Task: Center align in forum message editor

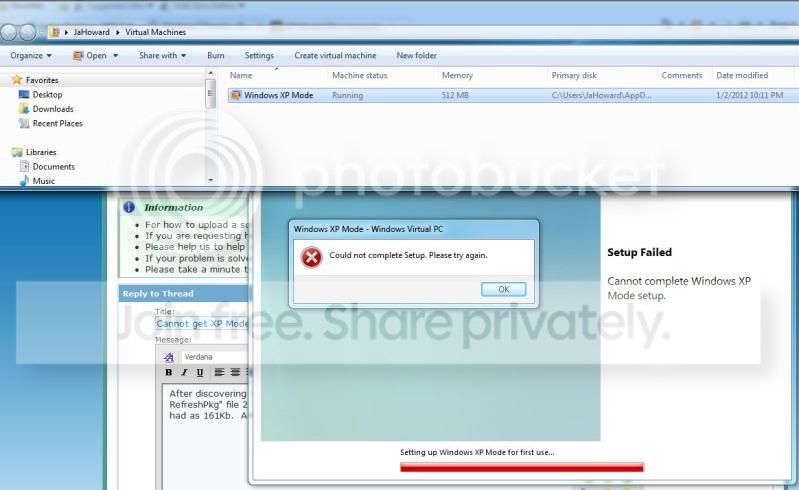Action: click(235, 372)
